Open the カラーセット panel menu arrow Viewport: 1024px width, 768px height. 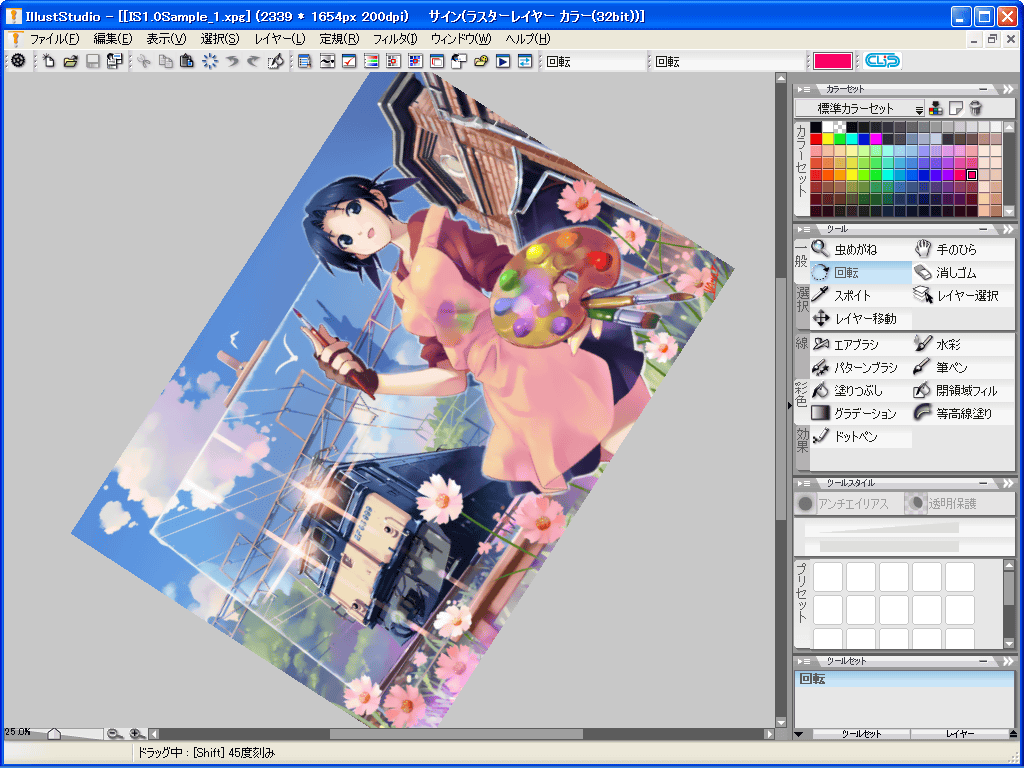(803, 89)
